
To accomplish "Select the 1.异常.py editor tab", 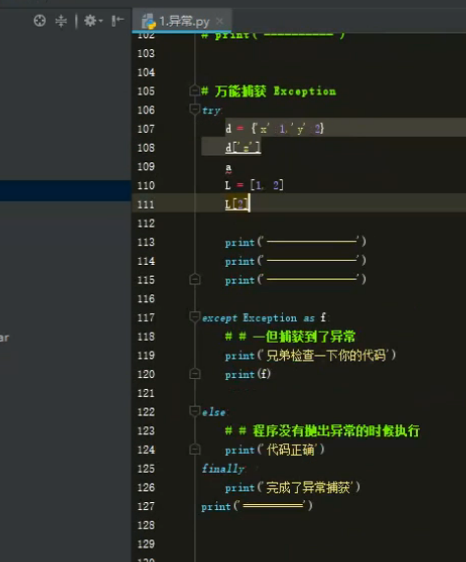I will (182, 21).
